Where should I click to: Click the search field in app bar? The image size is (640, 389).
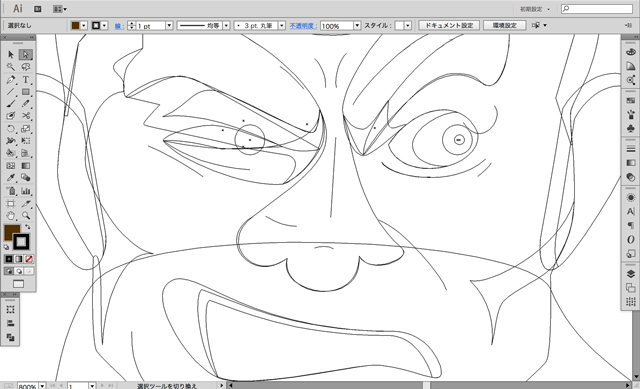(597, 9)
